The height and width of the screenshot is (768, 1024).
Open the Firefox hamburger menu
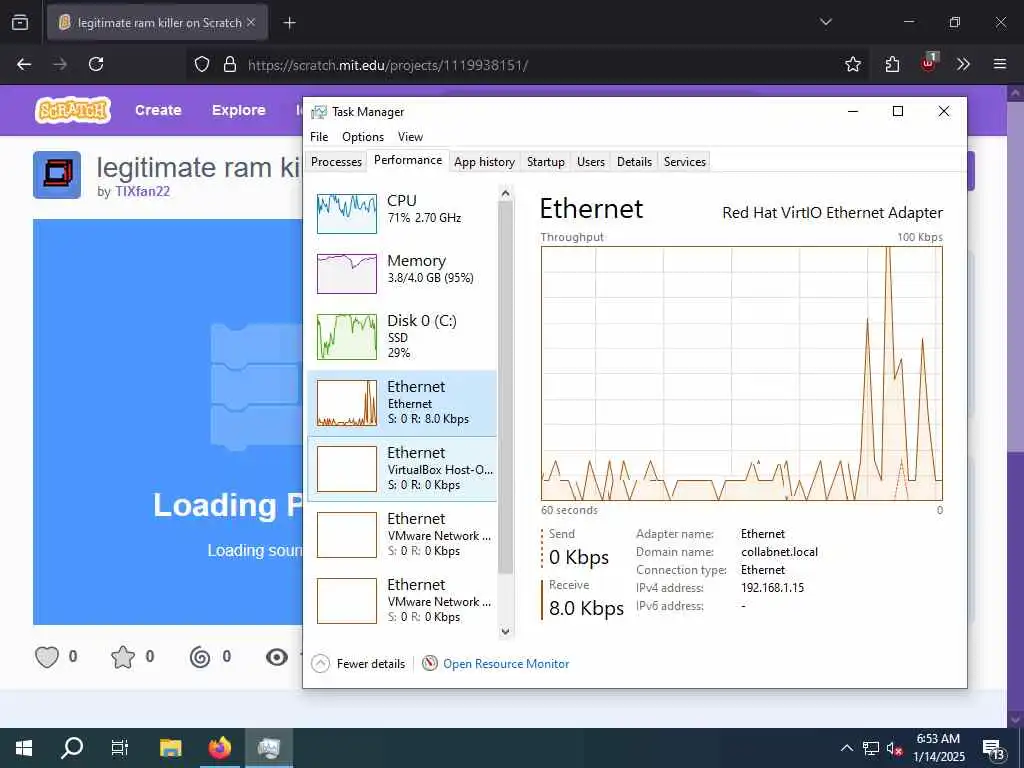point(1000,64)
